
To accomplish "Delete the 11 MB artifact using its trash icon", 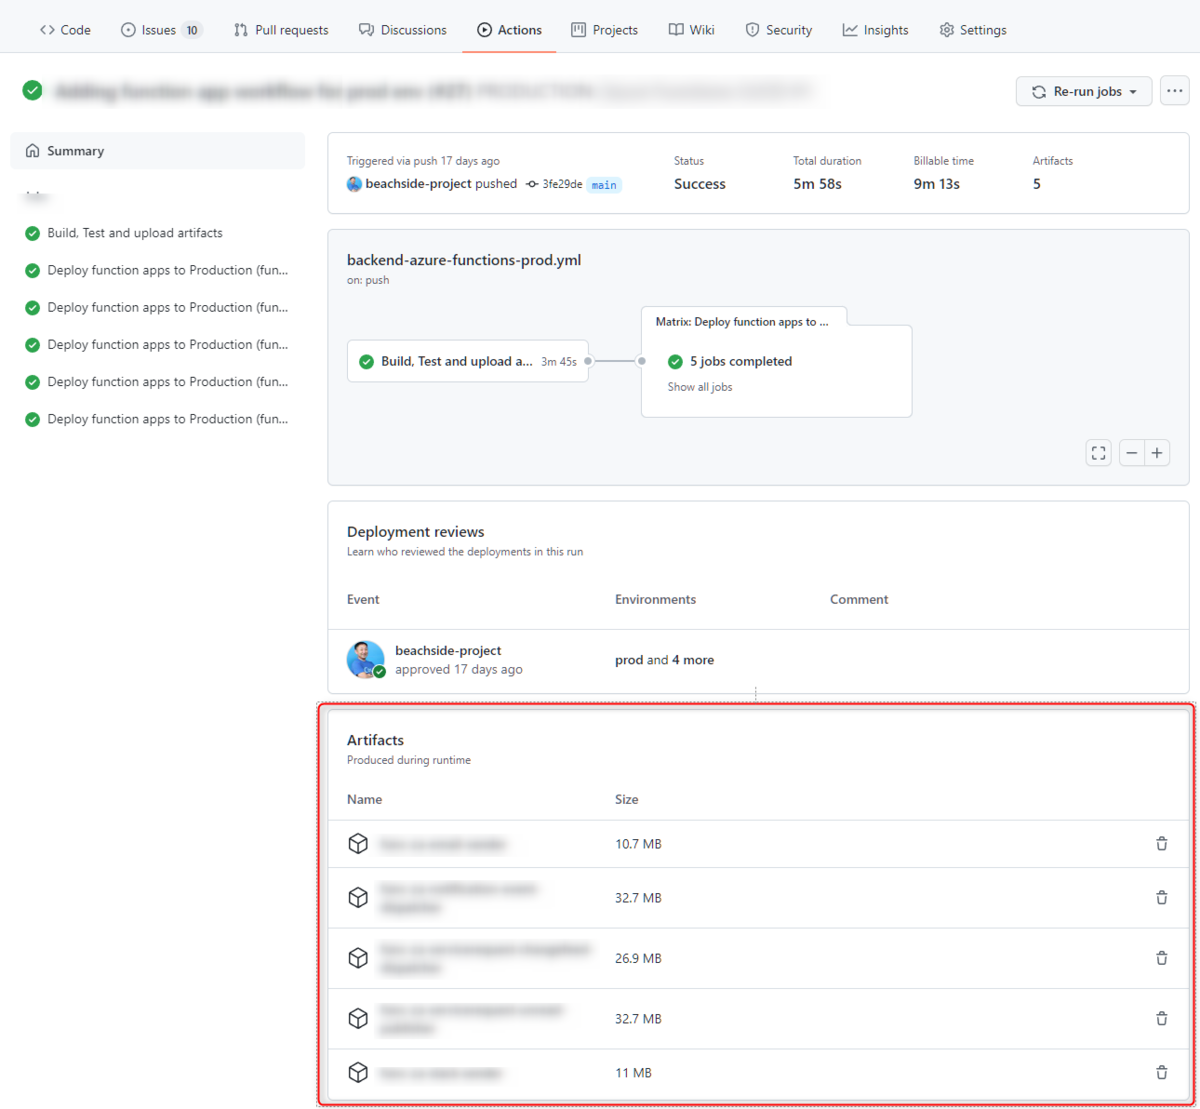I will tap(1161, 1072).
